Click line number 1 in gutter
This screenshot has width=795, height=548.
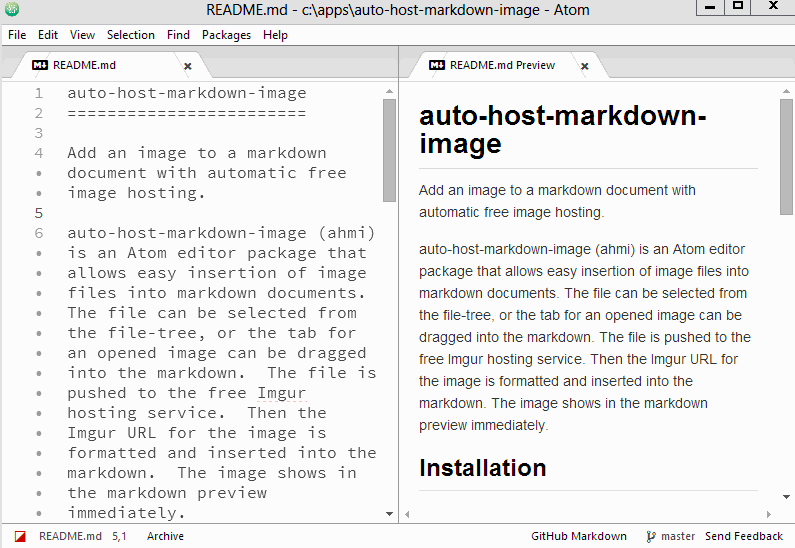[39, 93]
